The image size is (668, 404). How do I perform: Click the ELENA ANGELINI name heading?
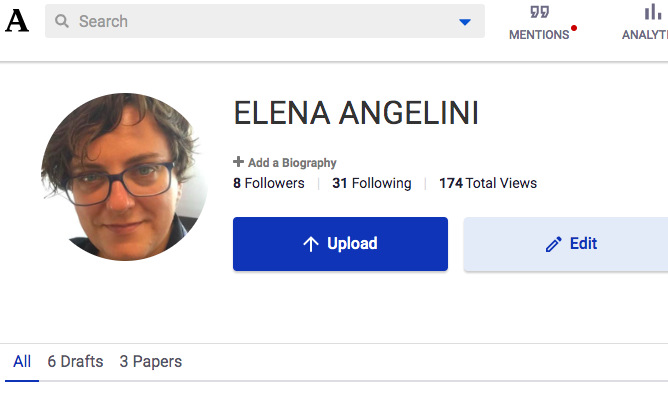(x=356, y=113)
